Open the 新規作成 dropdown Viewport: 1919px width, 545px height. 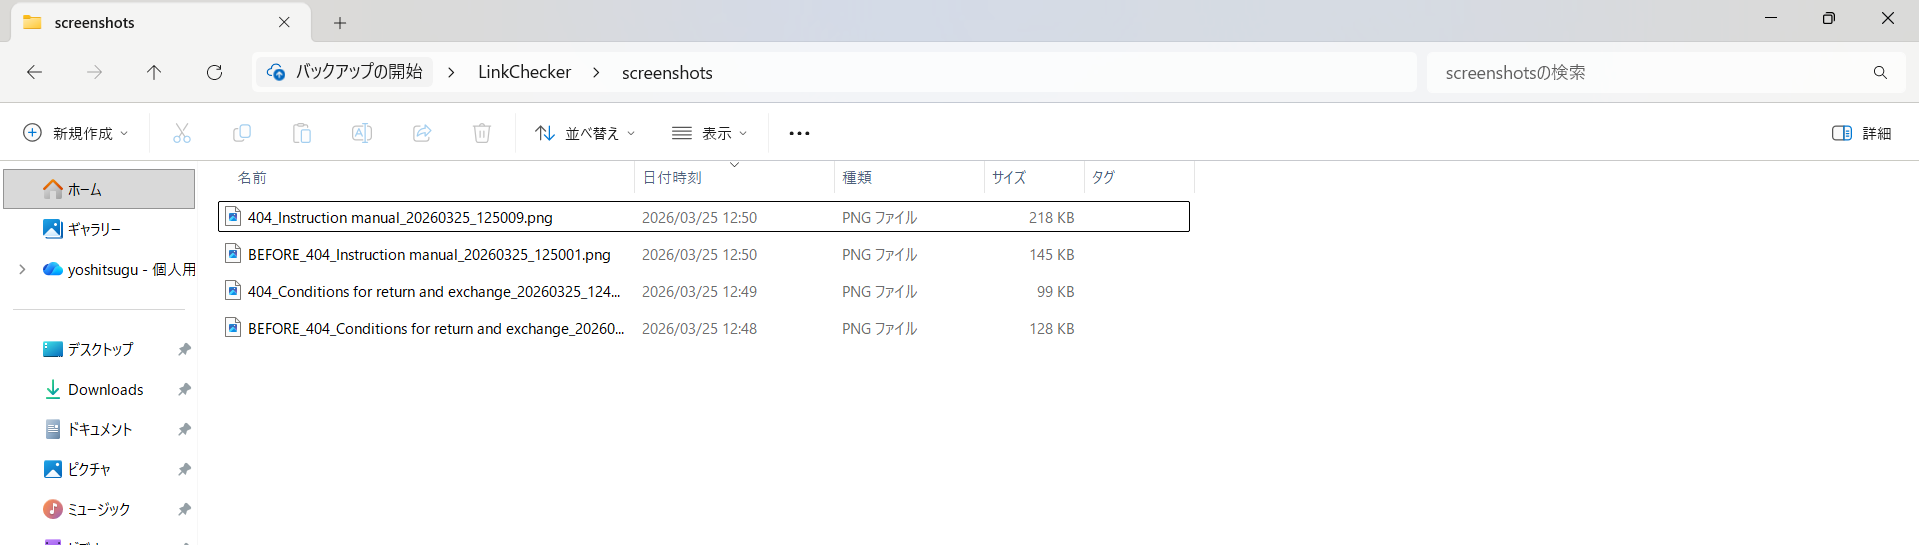tap(76, 133)
